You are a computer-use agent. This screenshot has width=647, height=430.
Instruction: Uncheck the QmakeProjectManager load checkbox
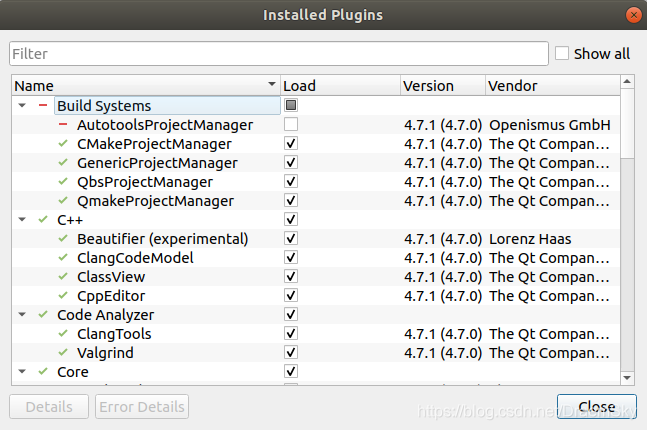[x=291, y=200]
